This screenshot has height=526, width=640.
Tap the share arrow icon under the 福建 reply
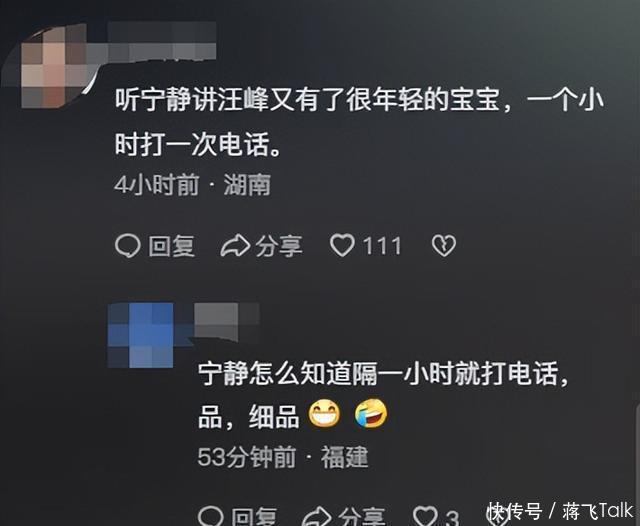click(x=316, y=517)
